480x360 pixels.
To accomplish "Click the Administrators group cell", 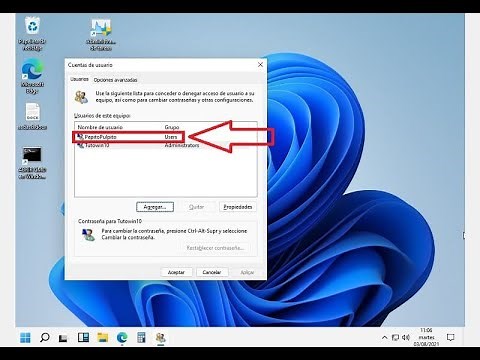I will 182,145.
